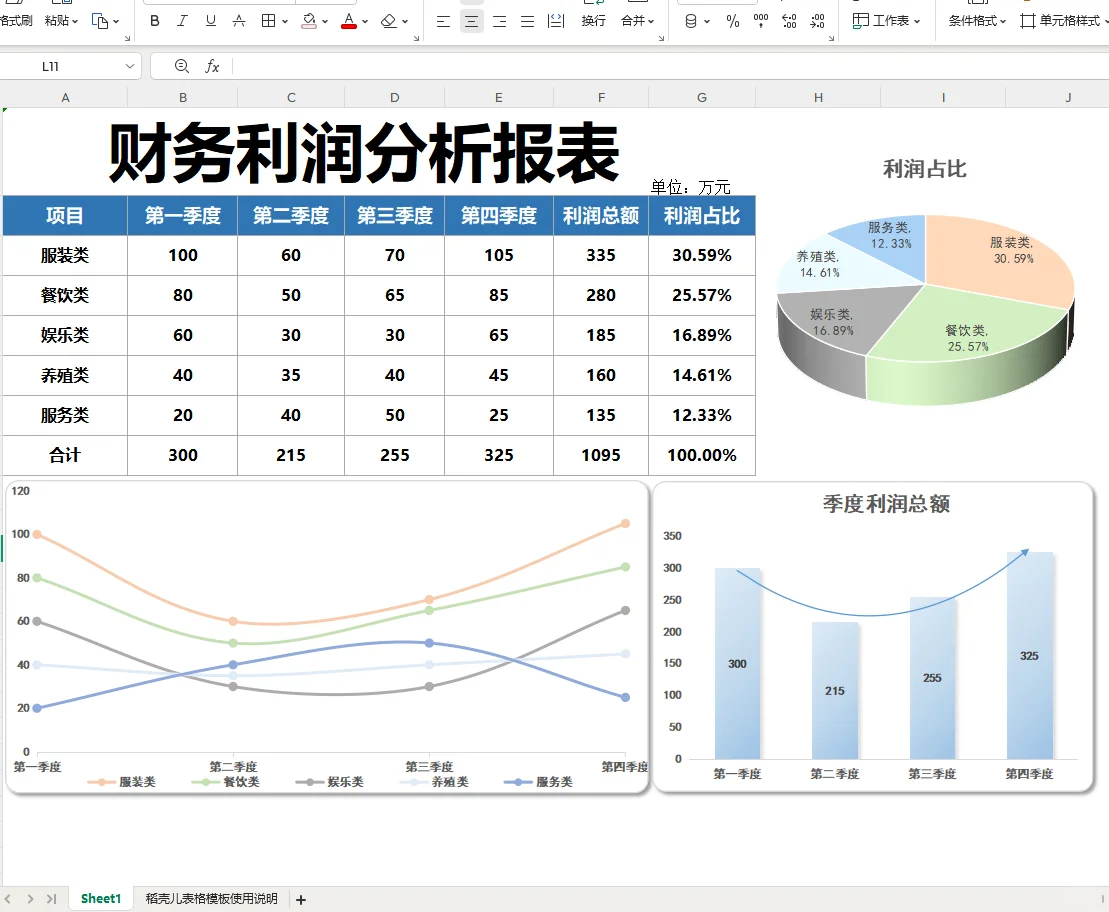1109x912 pixels.
Task: Open the alignment group dialog launcher
Action: tap(661, 38)
